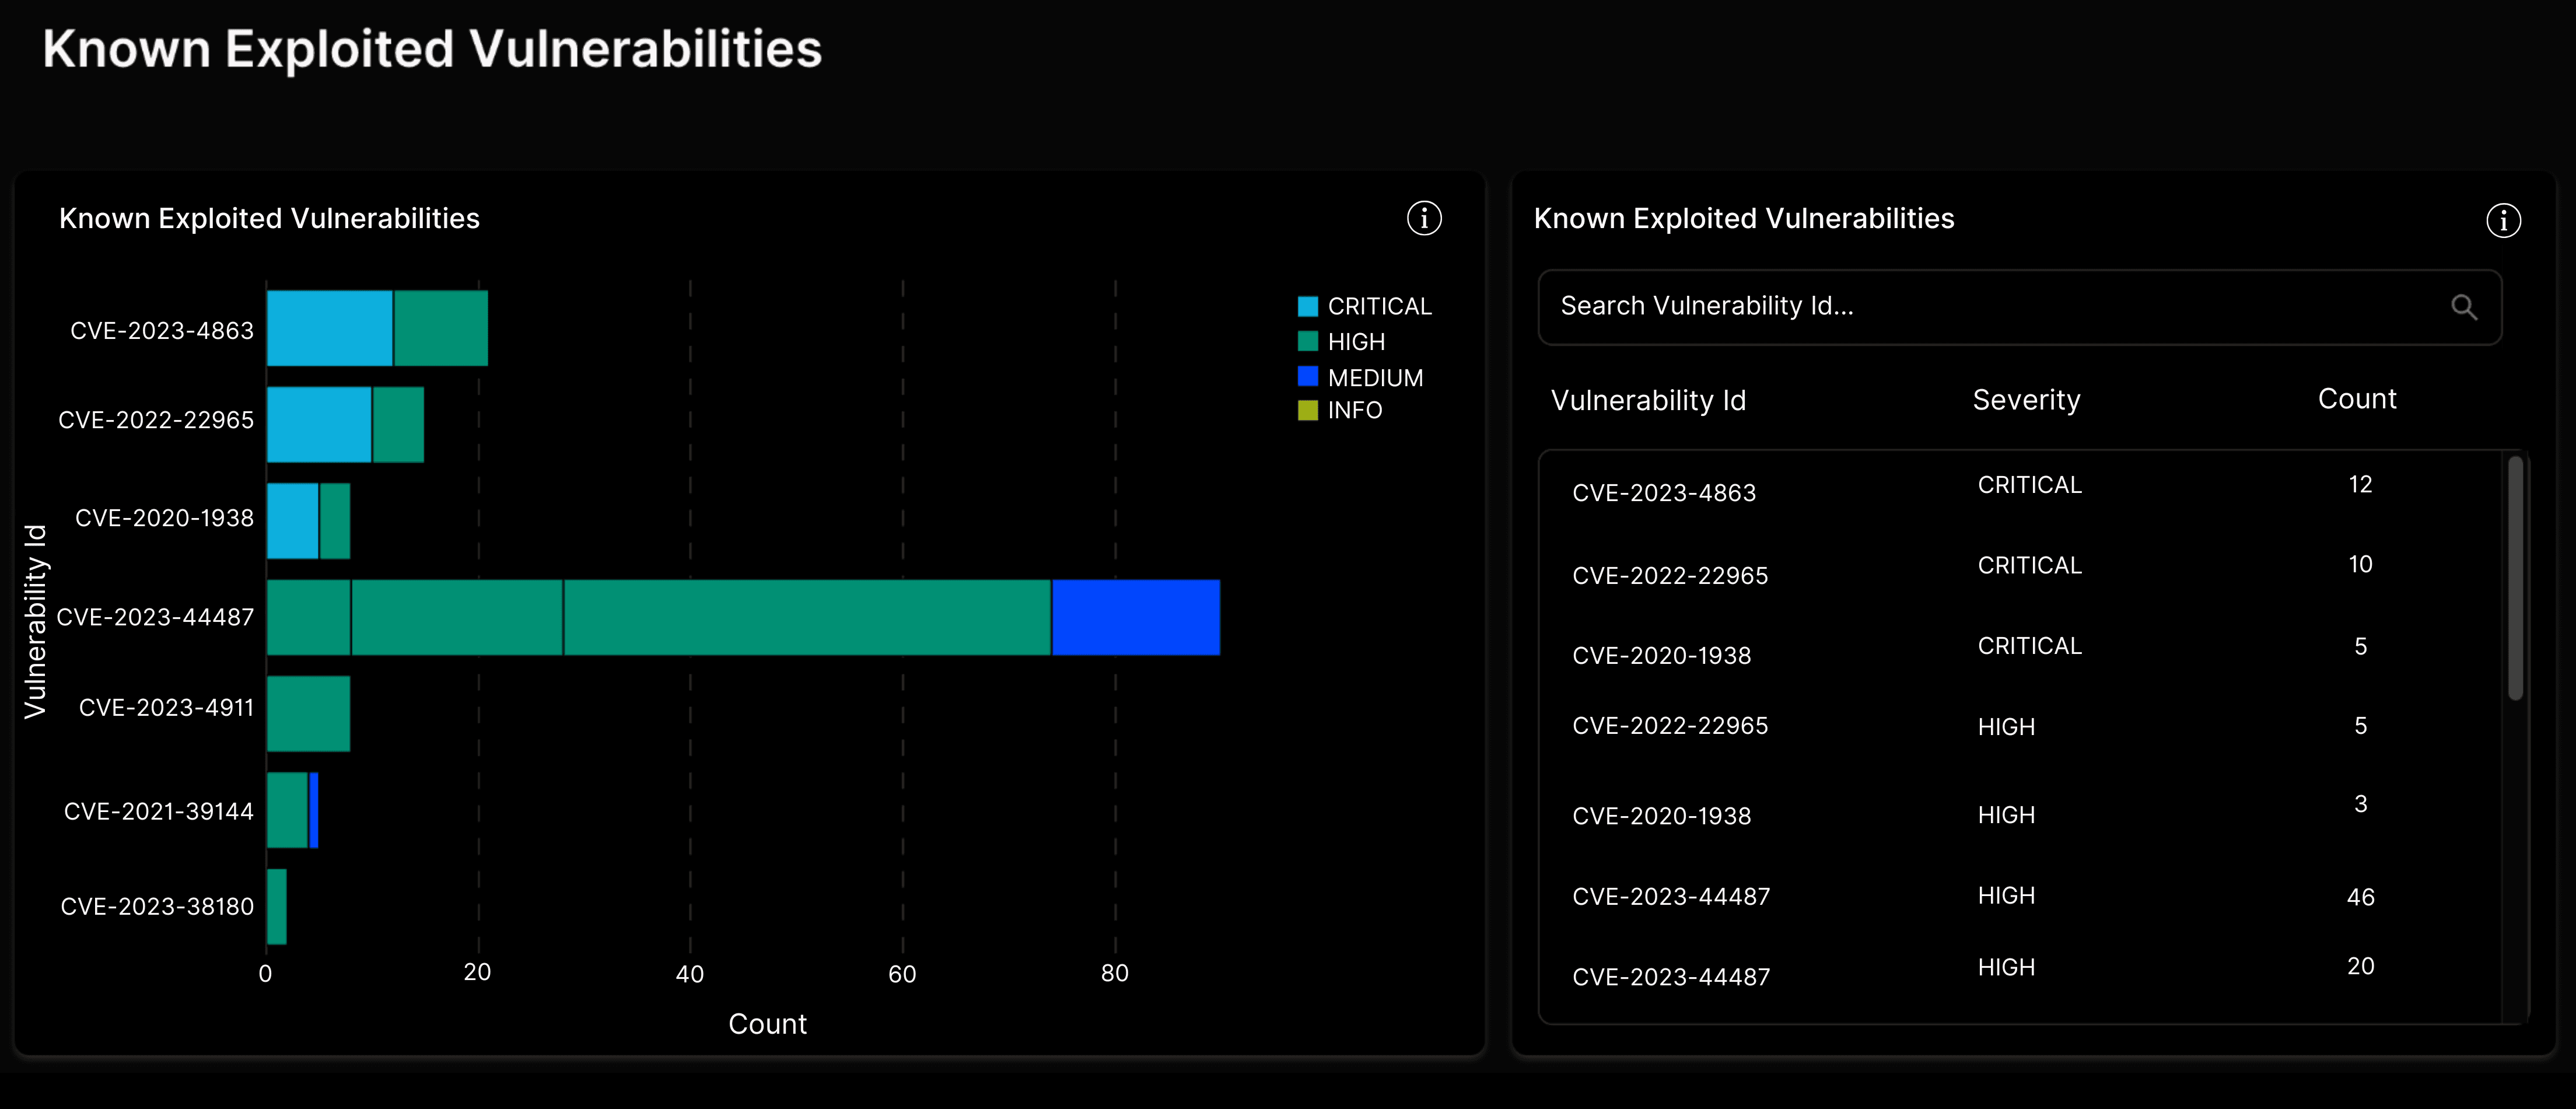Viewport: 2576px width, 1109px height.
Task: Sort the table by Count column
Action: click(2357, 398)
